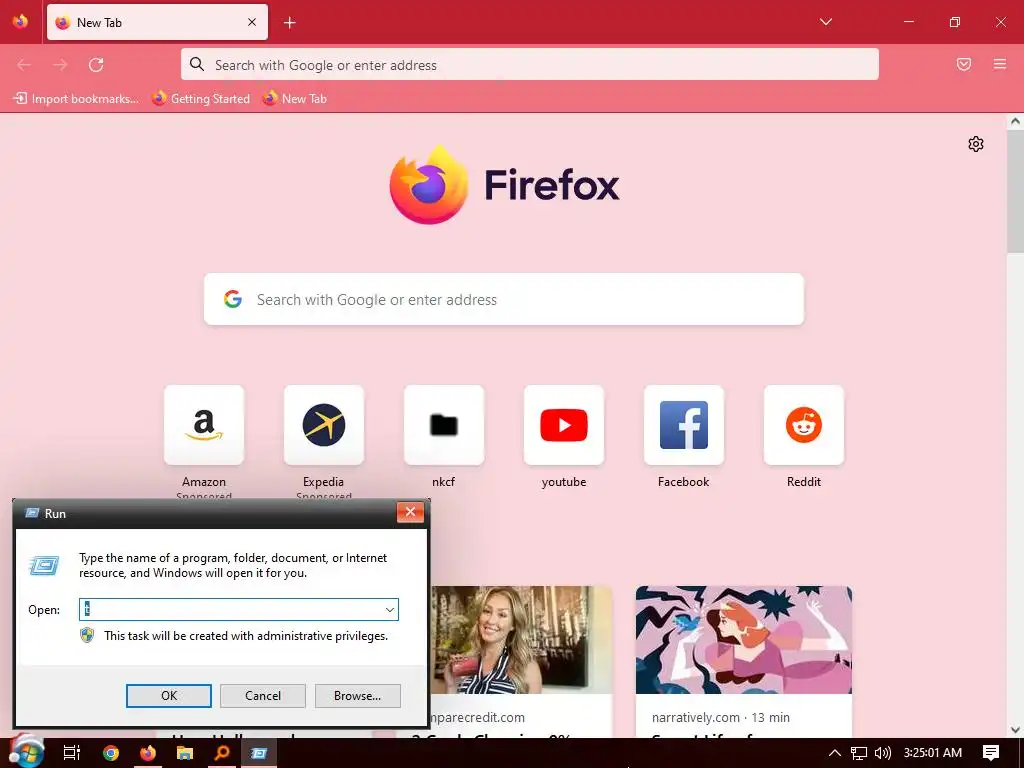Launch Chrome from the taskbar
The width and height of the screenshot is (1024, 768).
(x=110, y=753)
